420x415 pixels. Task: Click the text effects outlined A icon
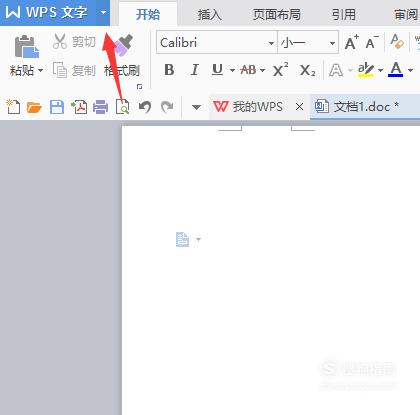click(x=336, y=70)
